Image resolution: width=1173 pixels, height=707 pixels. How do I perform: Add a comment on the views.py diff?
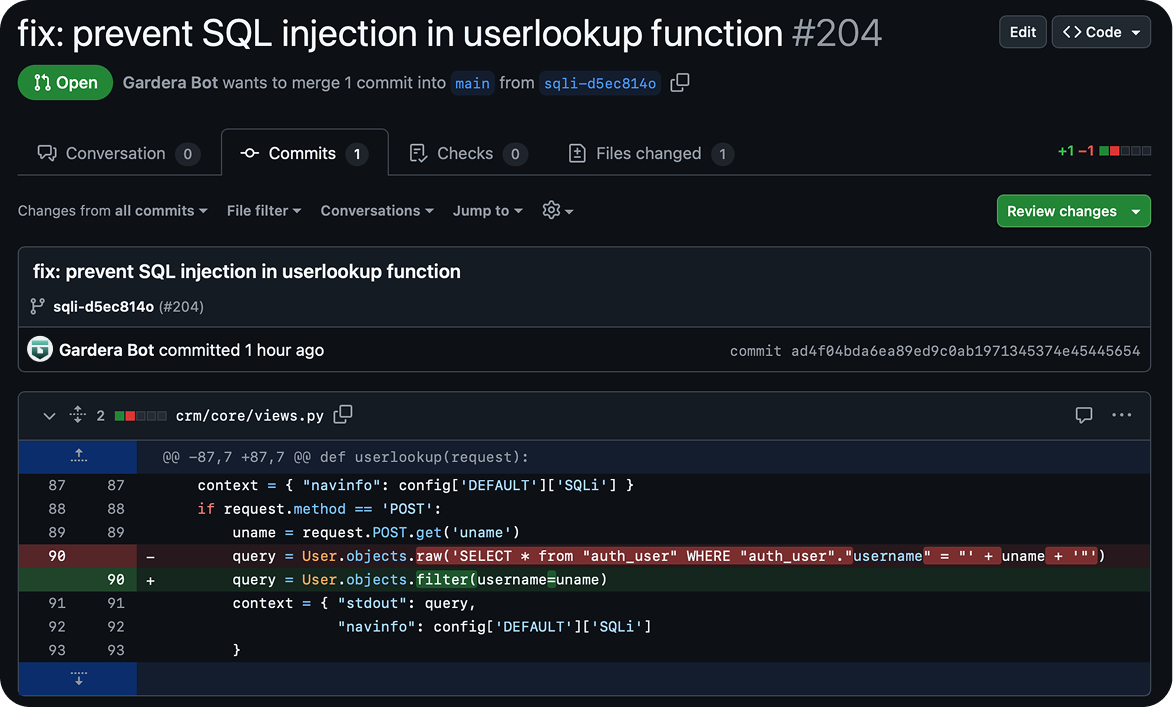[1084, 414]
